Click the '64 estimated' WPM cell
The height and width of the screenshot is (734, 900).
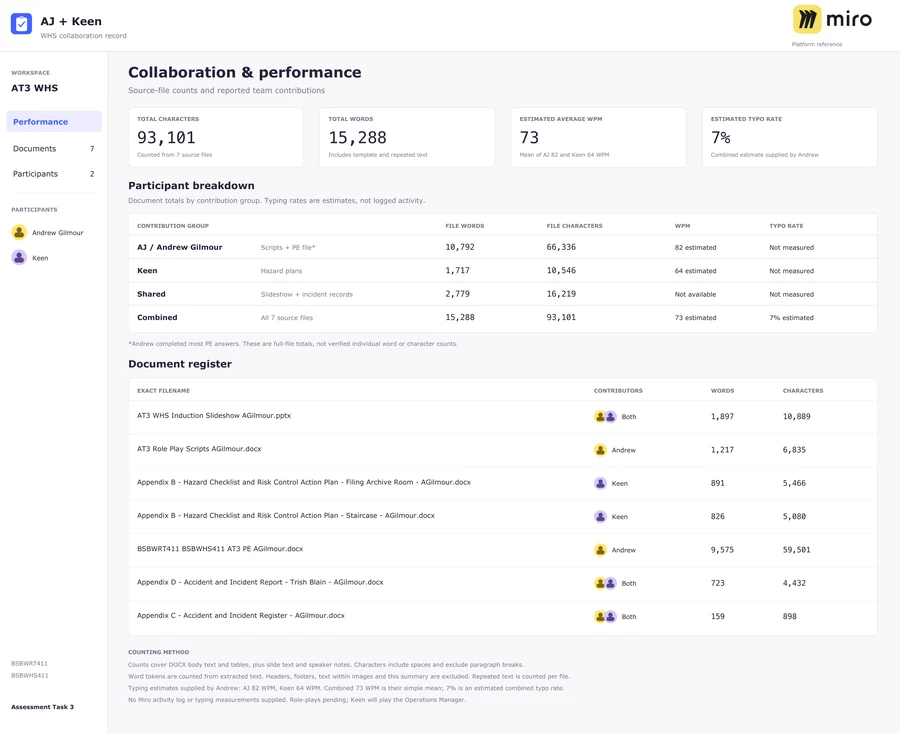click(695, 271)
